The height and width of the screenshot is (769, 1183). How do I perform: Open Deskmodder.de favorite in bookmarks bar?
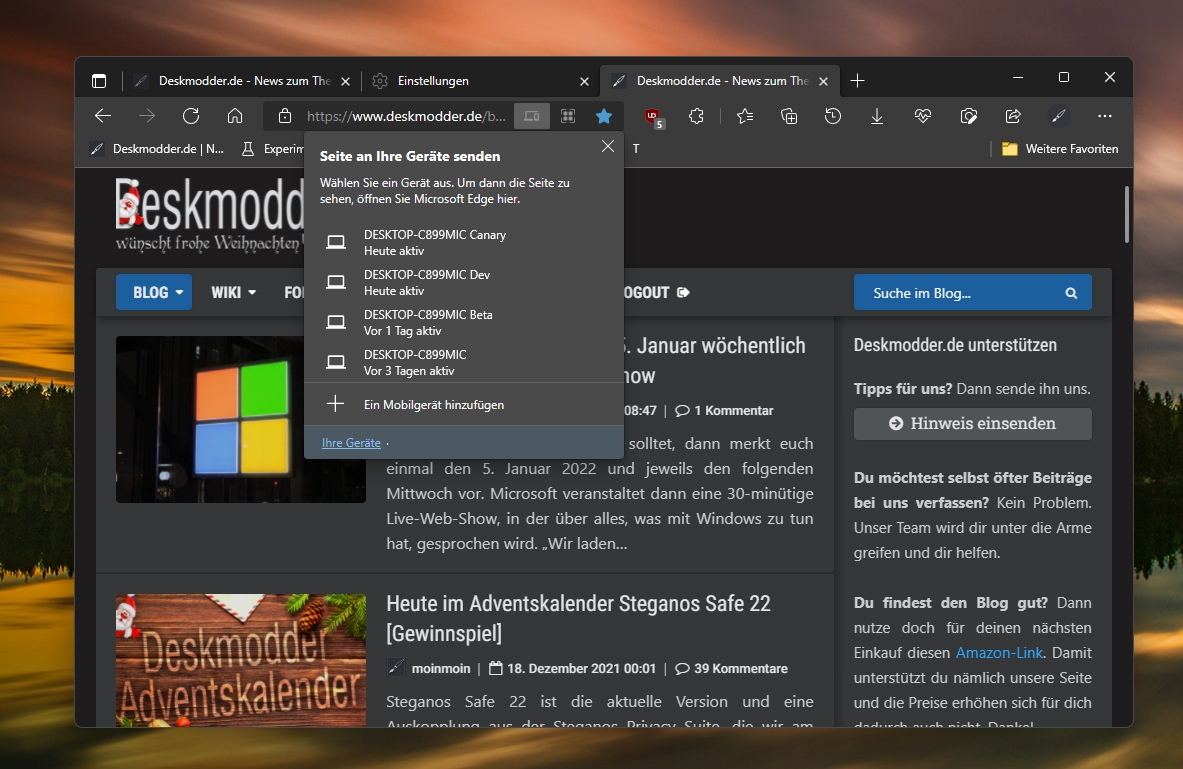point(157,149)
